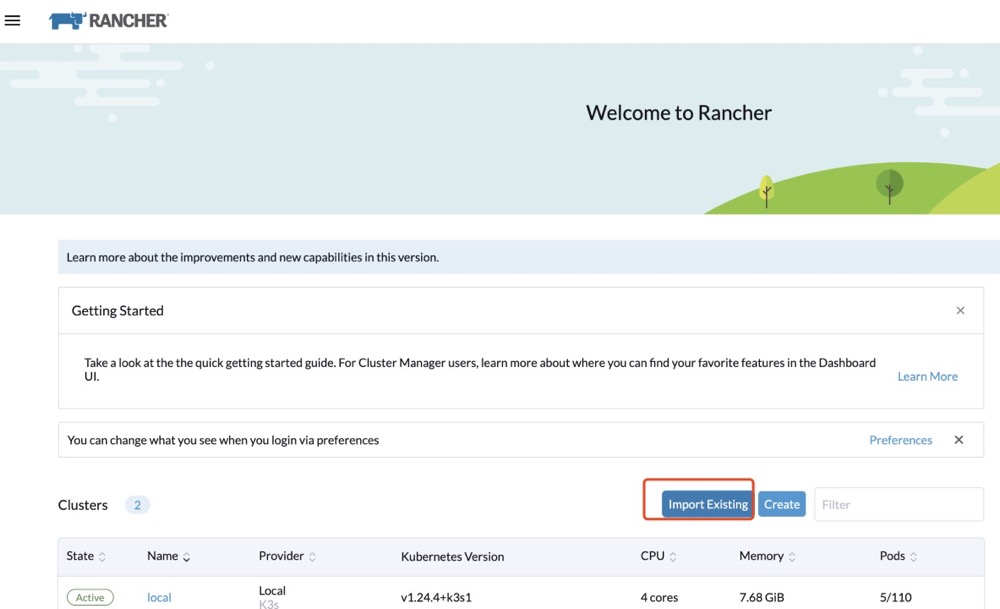Focus the cluster Filter field
This screenshot has width=1000, height=609.
(x=899, y=504)
